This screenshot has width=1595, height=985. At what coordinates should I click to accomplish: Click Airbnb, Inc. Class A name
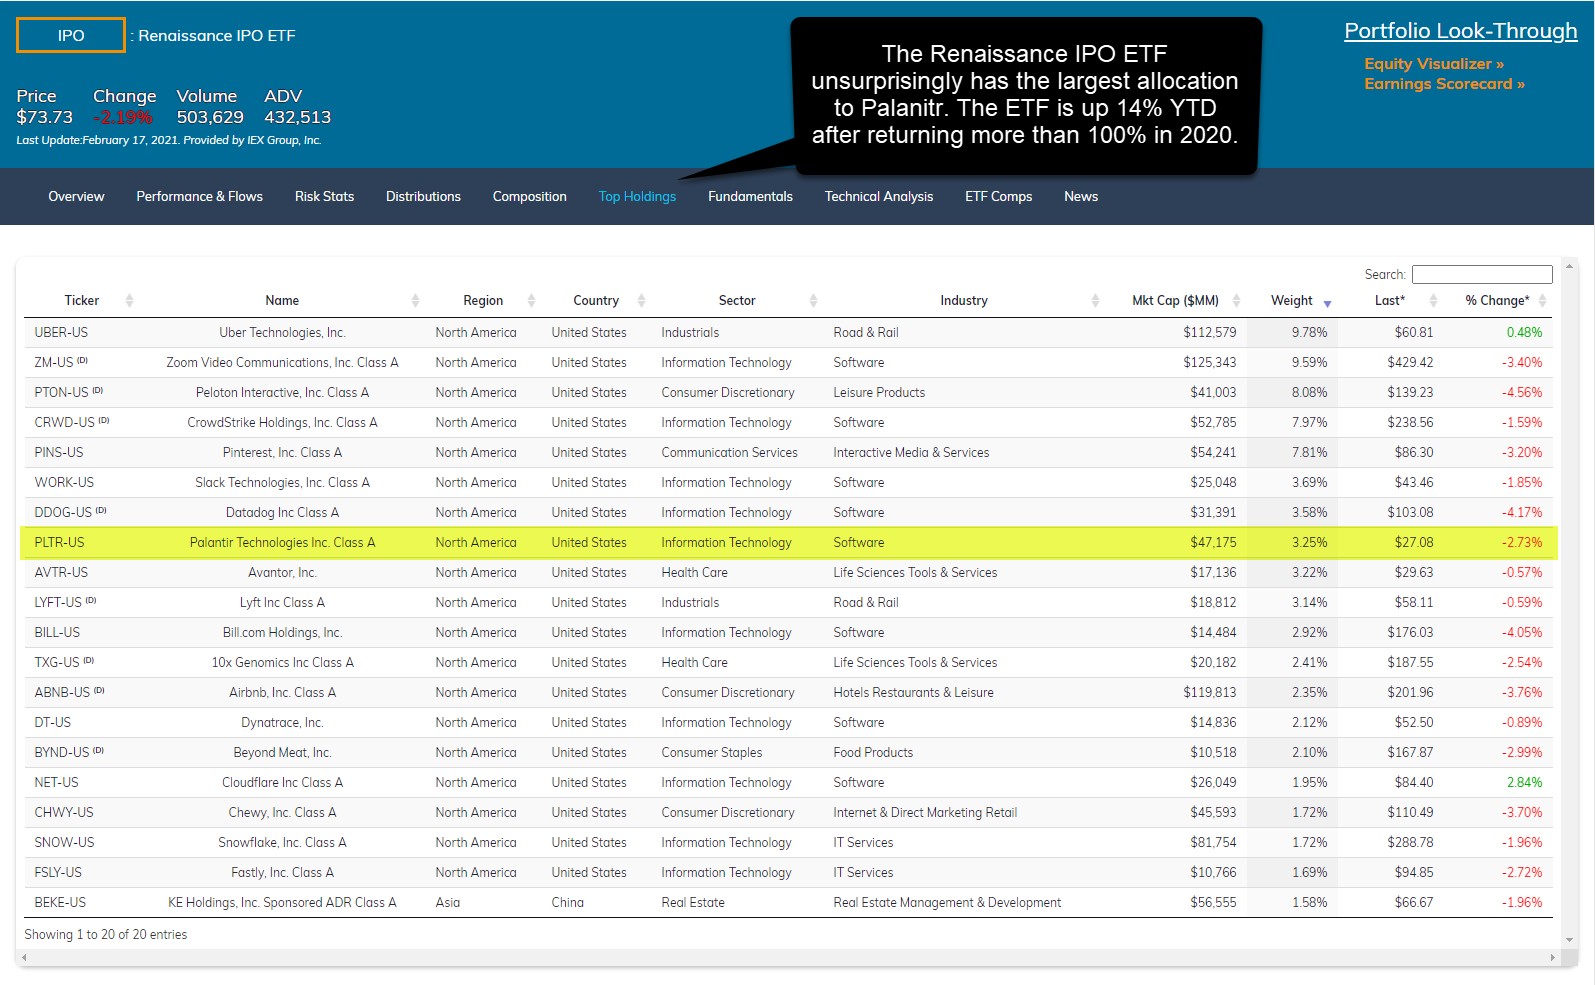click(282, 693)
